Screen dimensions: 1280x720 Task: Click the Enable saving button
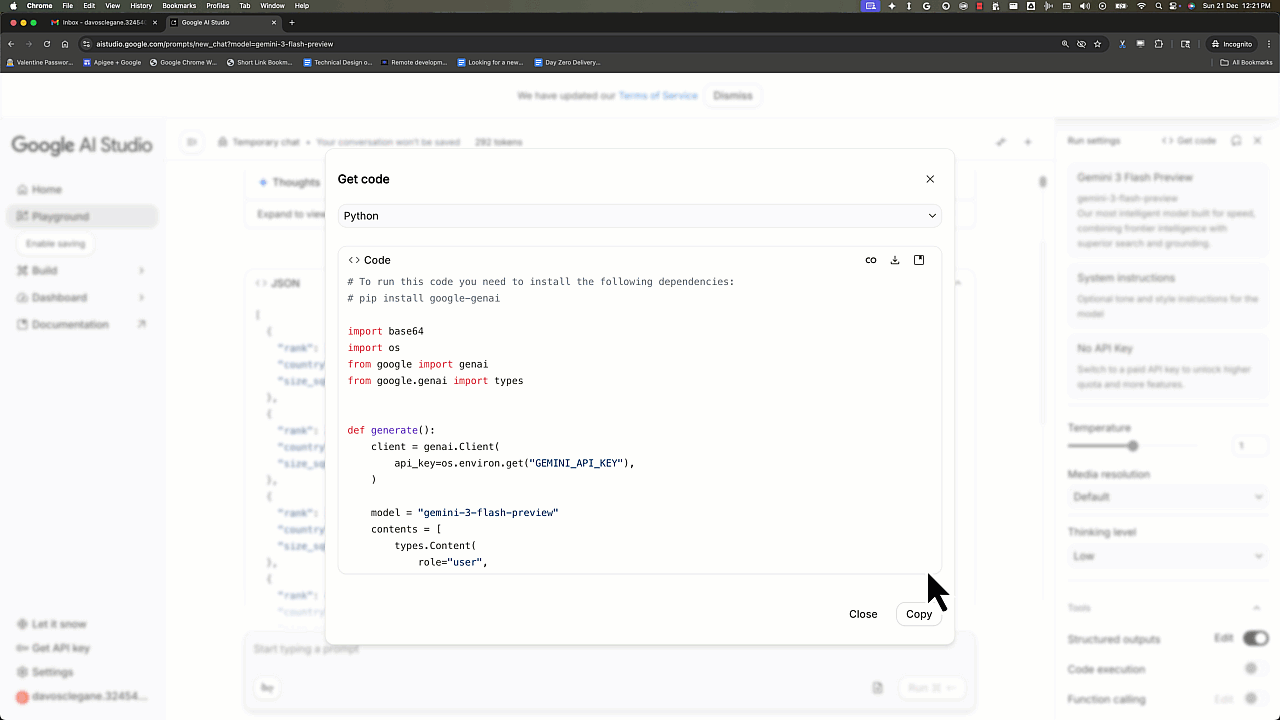[x=56, y=244]
